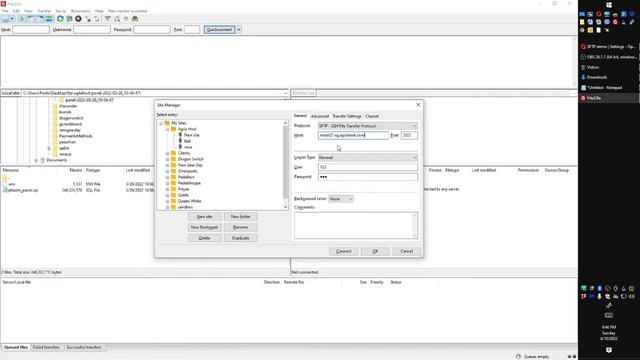This screenshot has width=640, height=360.
Task: Collapse the Agila Host folder
Action: (167, 129)
